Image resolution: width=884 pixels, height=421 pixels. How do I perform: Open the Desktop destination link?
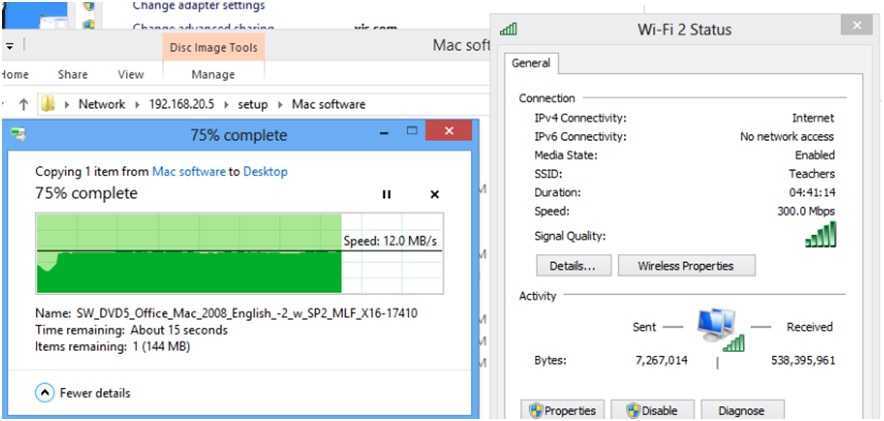[266, 172]
